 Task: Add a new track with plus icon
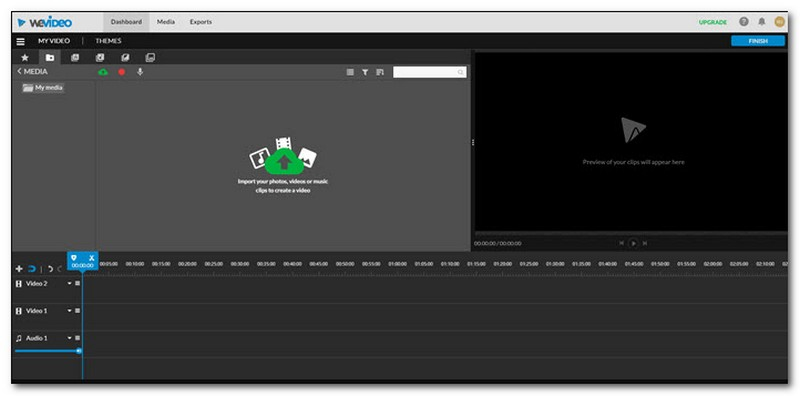(x=19, y=269)
